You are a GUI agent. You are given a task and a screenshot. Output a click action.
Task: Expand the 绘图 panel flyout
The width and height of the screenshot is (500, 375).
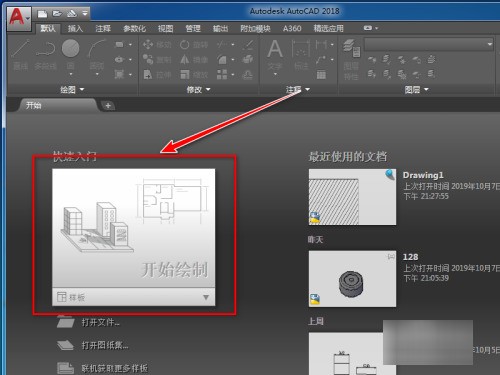(x=72, y=89)
